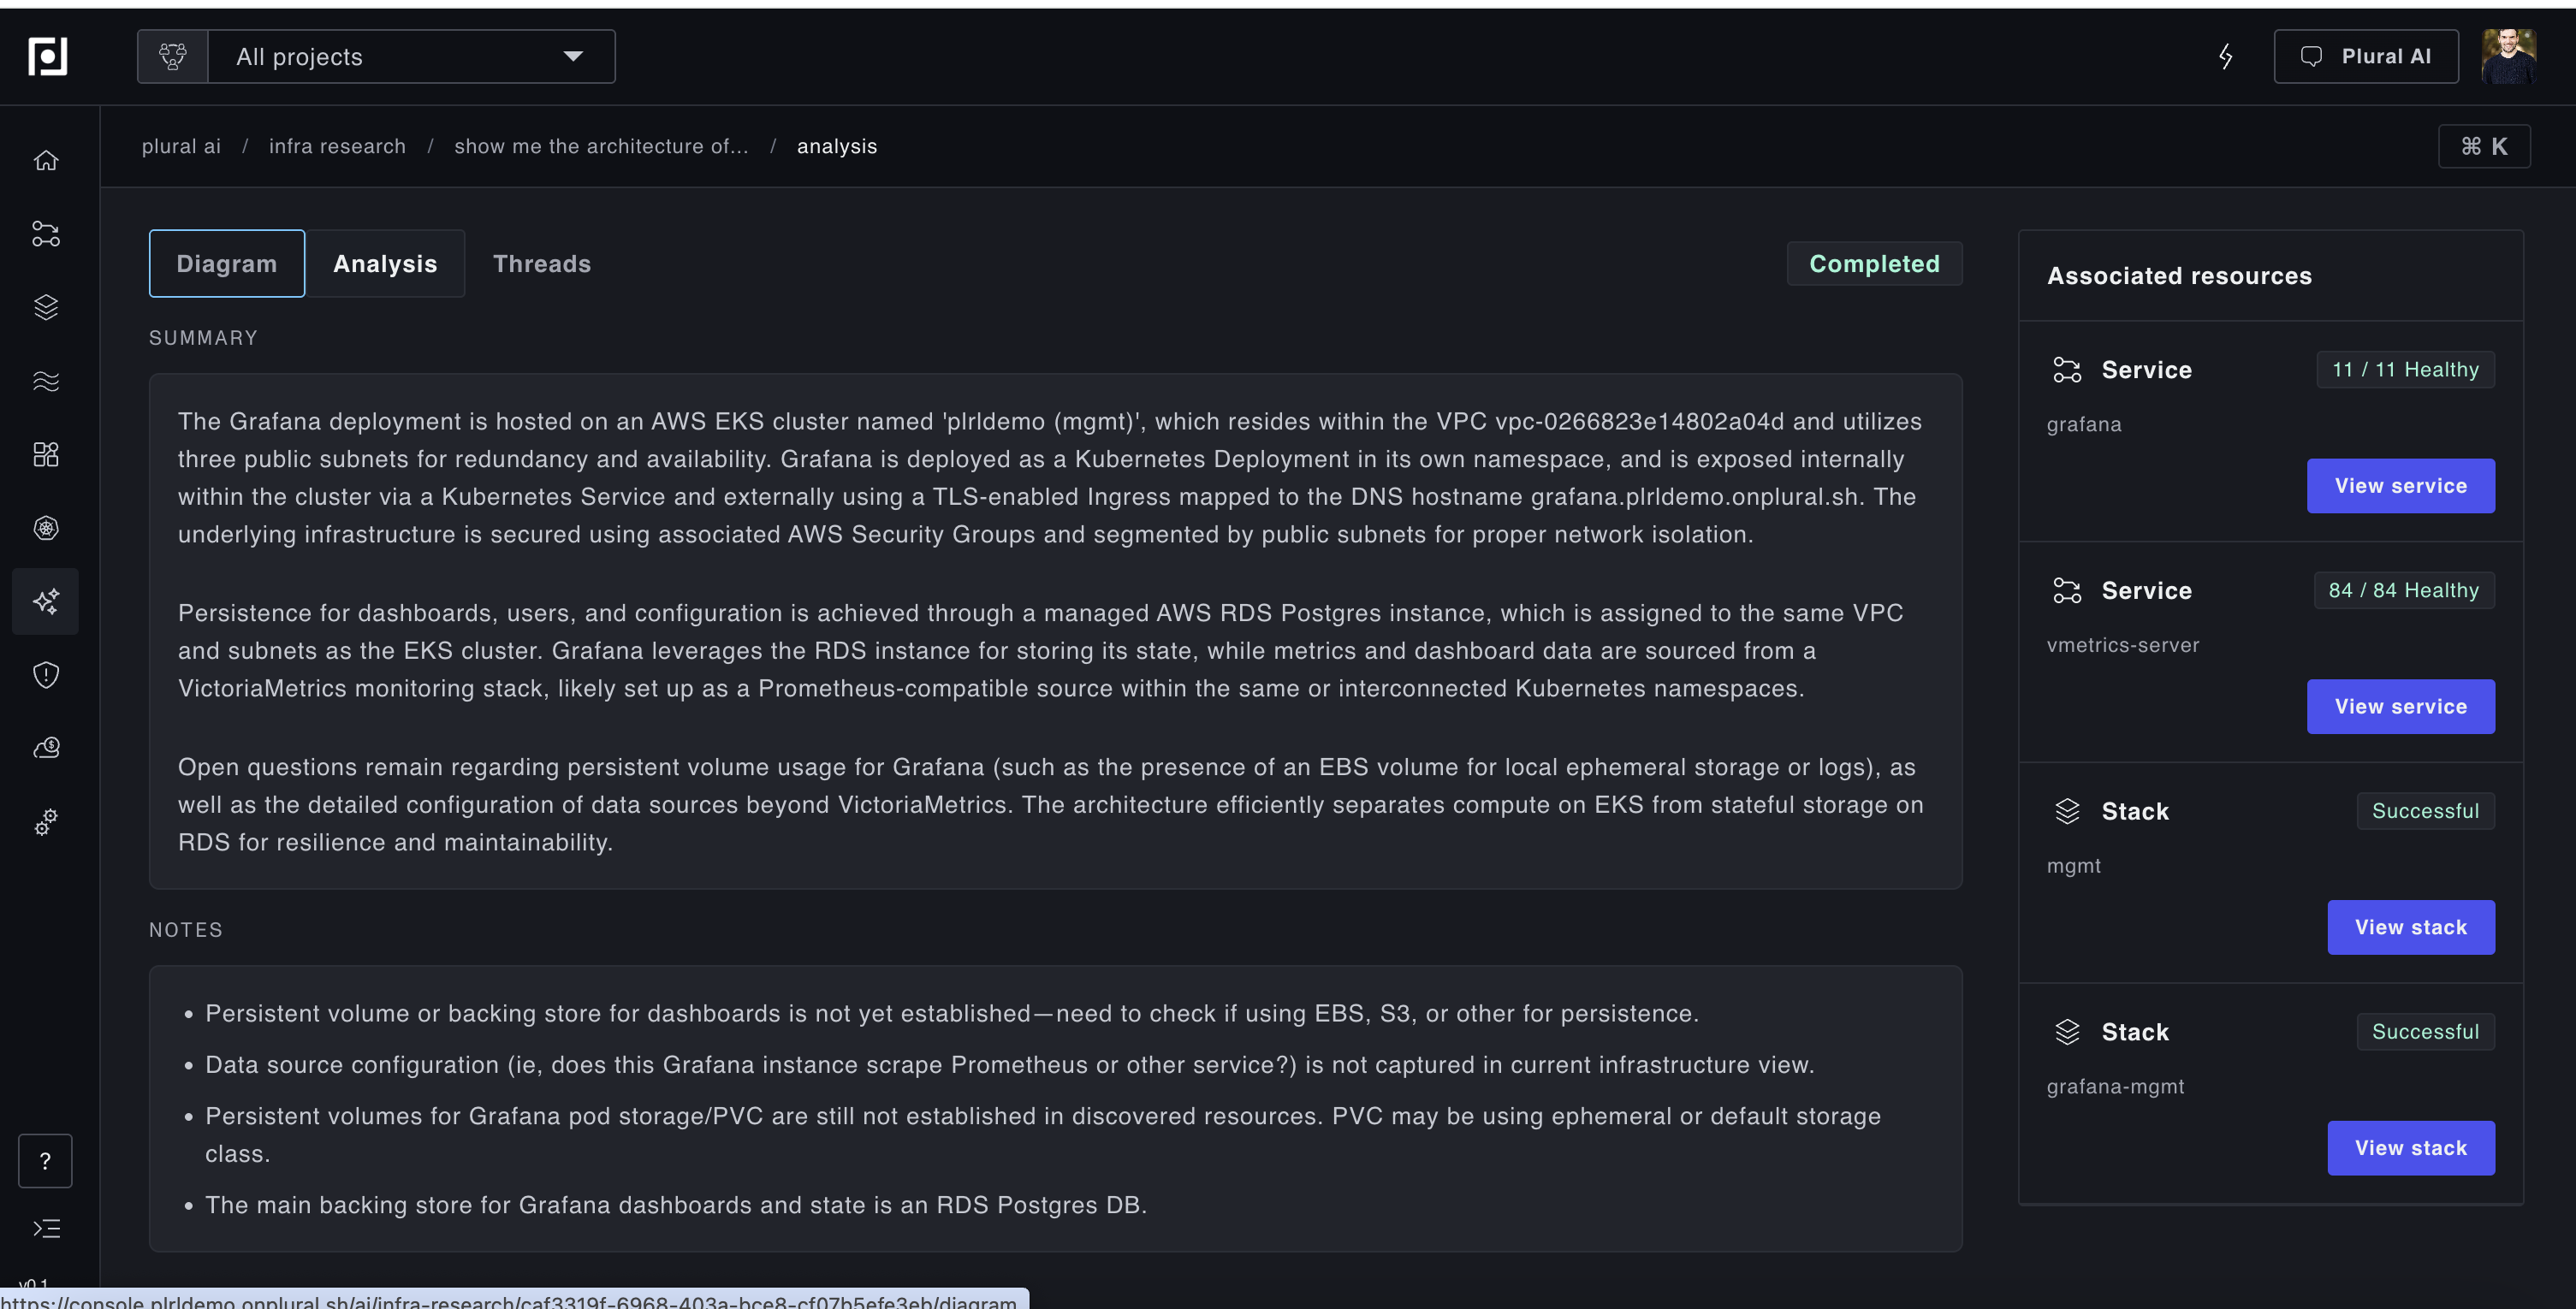2576x1309 pixels.
Task: Open the Home sidebar icon
Action: click(46, 160)
